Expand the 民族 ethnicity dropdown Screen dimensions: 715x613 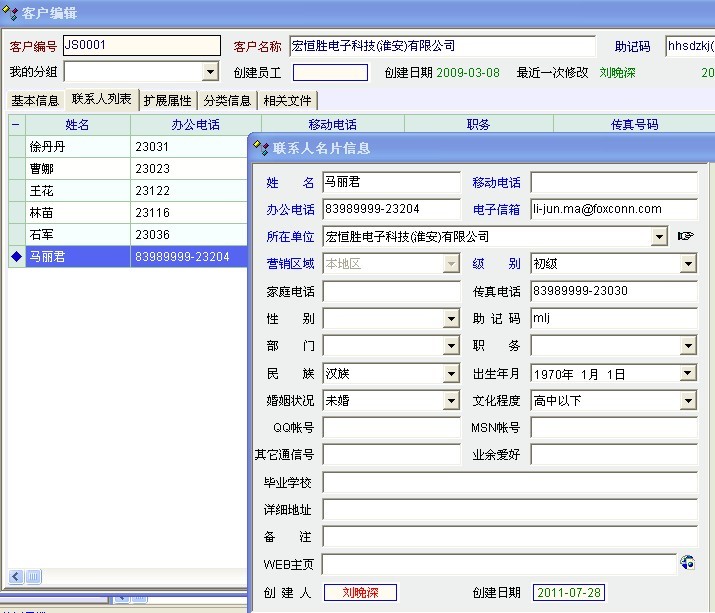[451, 374]
